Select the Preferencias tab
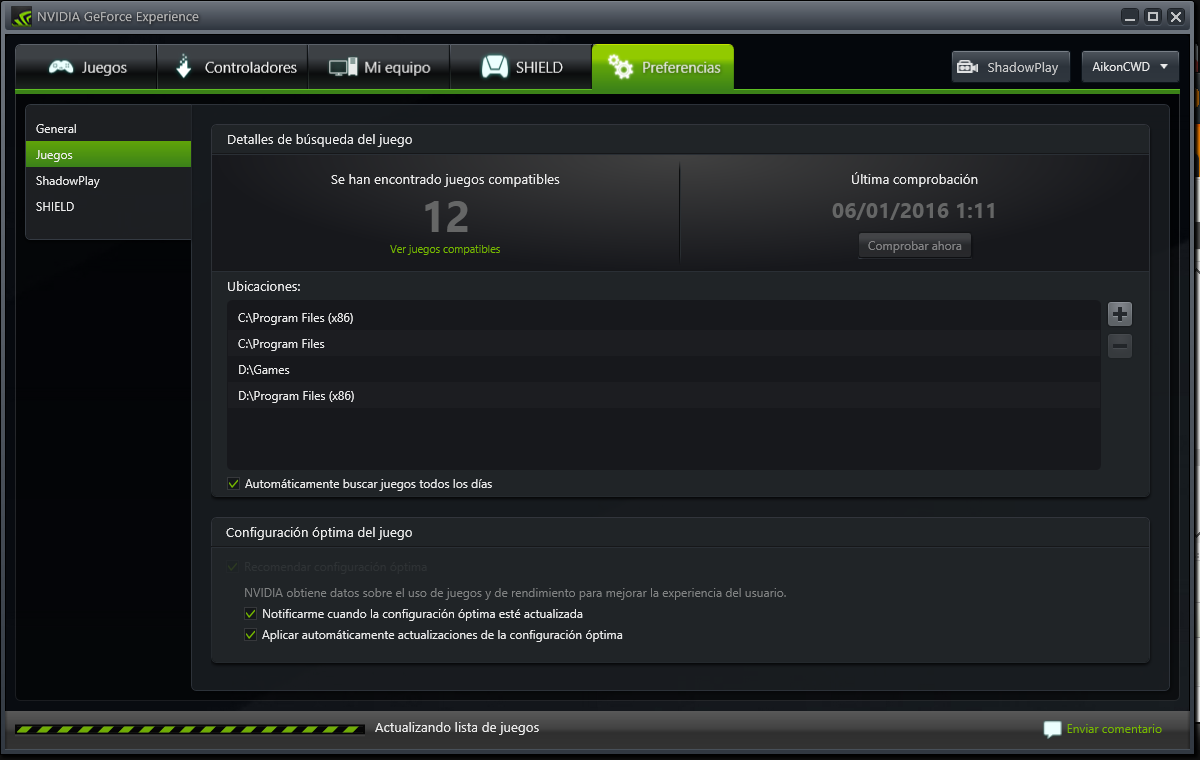This screenshot has width=1200, height=760. (x=663, y=67)
